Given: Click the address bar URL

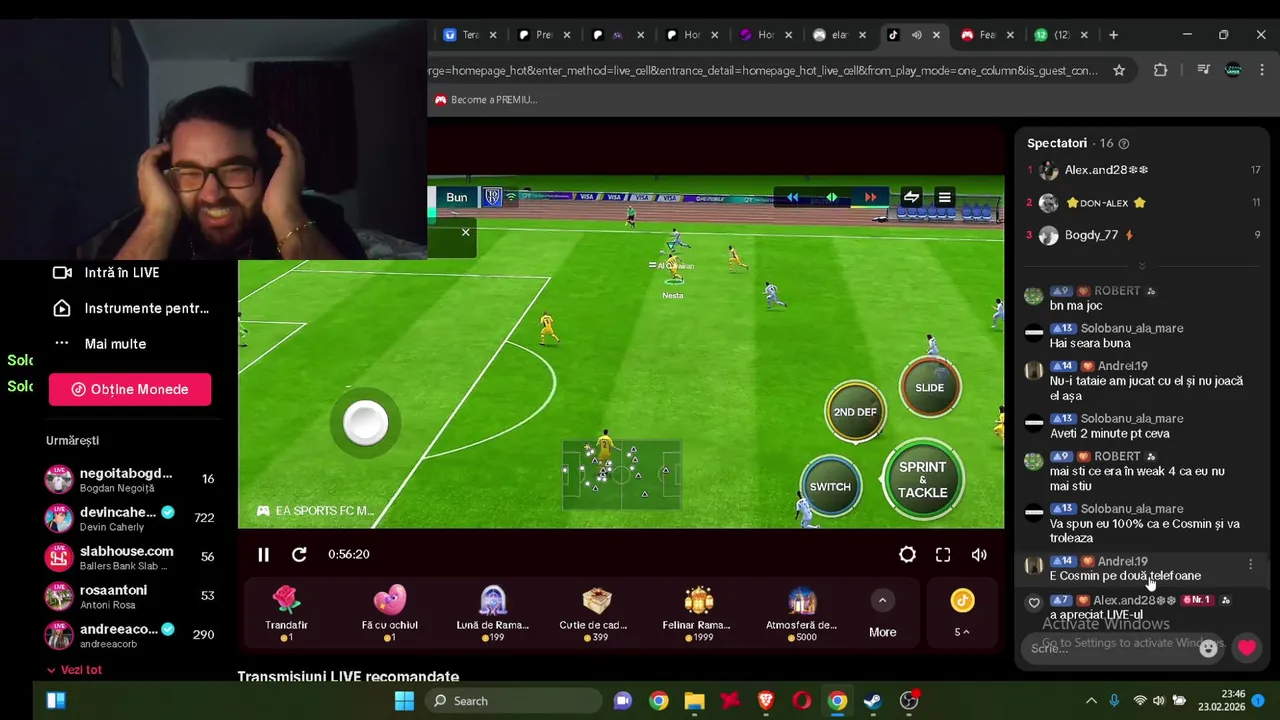Looking at the screenshot, I should tap(762, 70).
